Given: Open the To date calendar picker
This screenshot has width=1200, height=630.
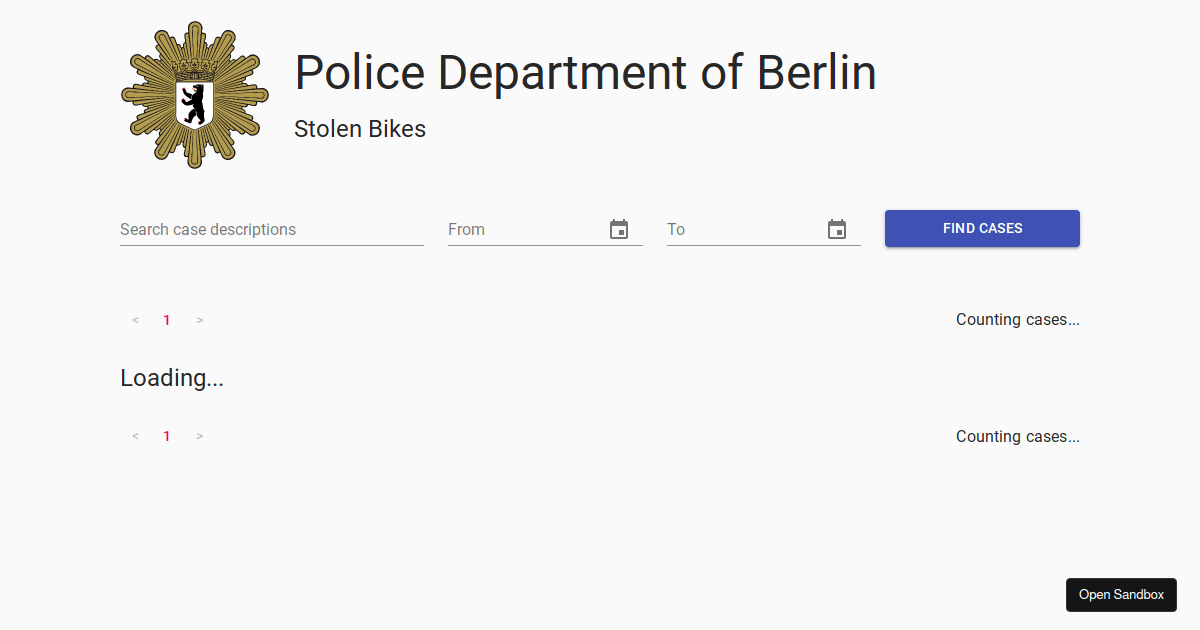Looking at the screenshot, I should point(837,230).
